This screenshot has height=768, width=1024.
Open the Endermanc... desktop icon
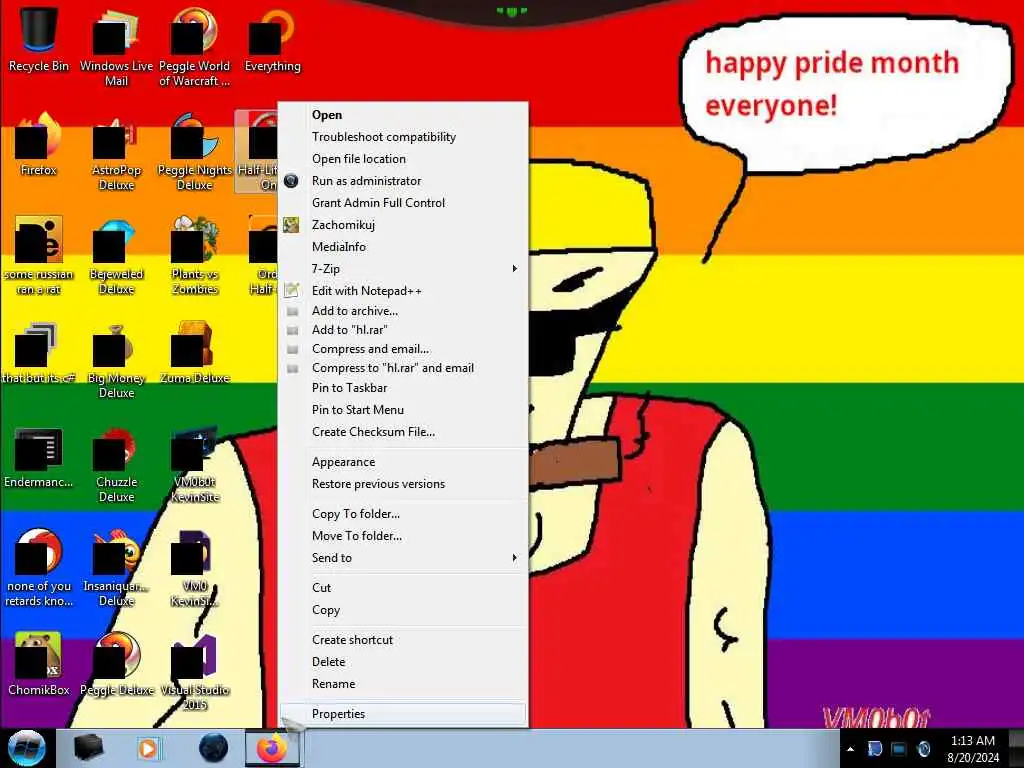click(38, 457)
